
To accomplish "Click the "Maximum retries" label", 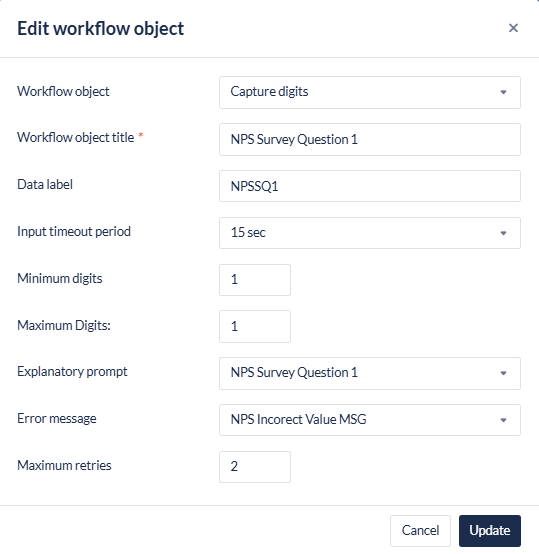I will (x=64, y=465).
